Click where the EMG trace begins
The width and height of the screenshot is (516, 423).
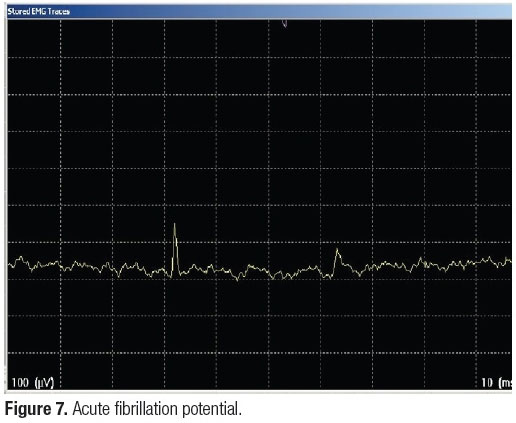pyautogui.click(x=9, y=266)
